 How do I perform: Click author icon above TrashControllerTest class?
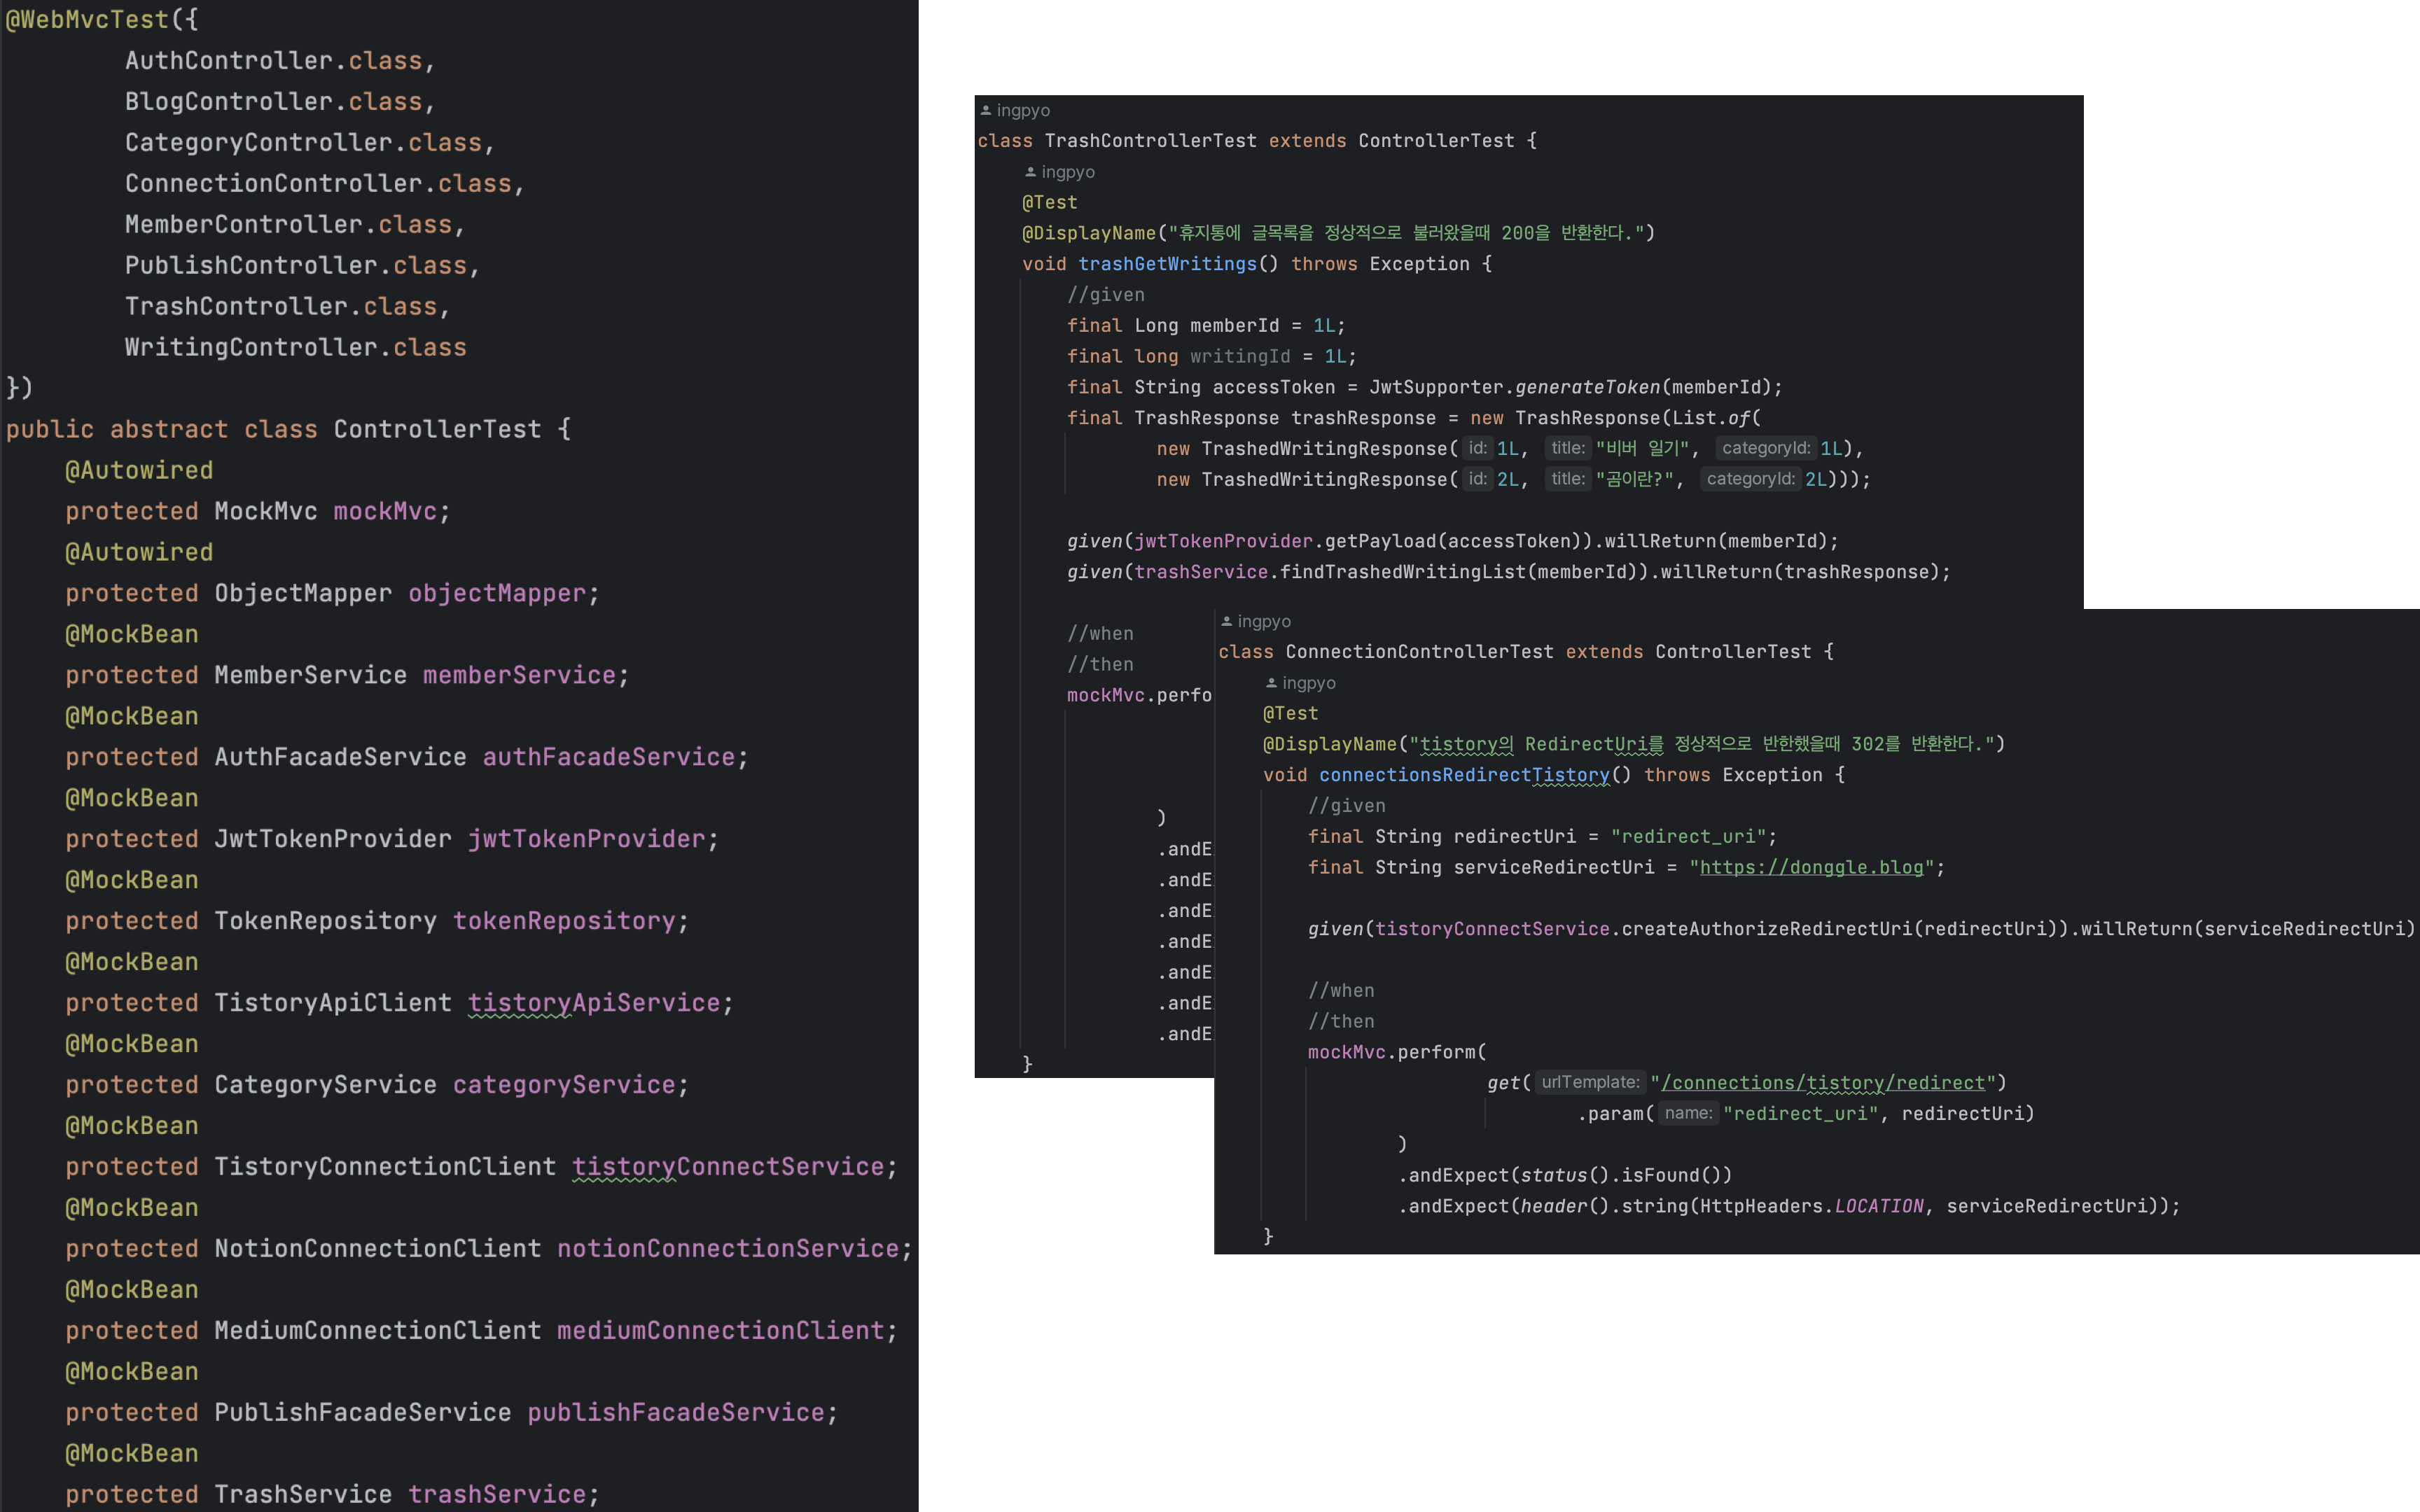[985, 110]
